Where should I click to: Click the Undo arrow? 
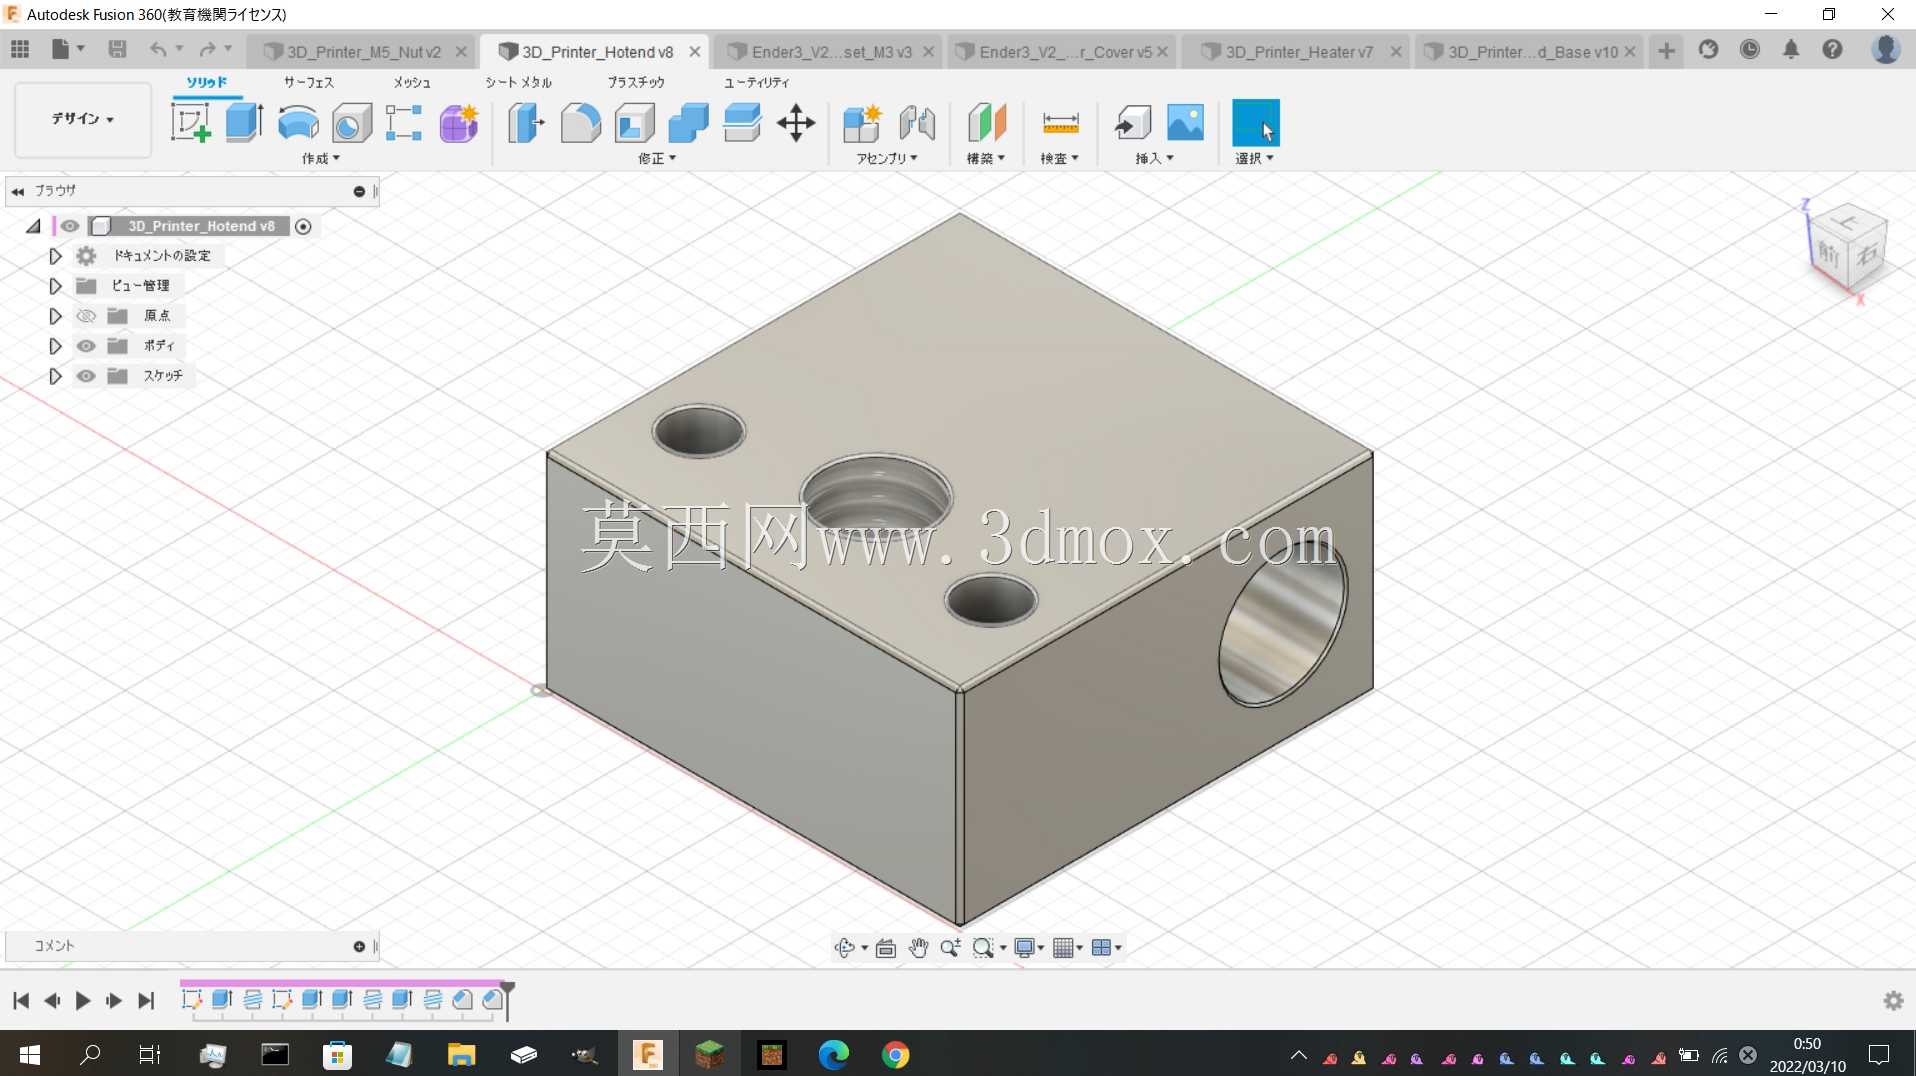pyautogui.click(x=158, y=49)
